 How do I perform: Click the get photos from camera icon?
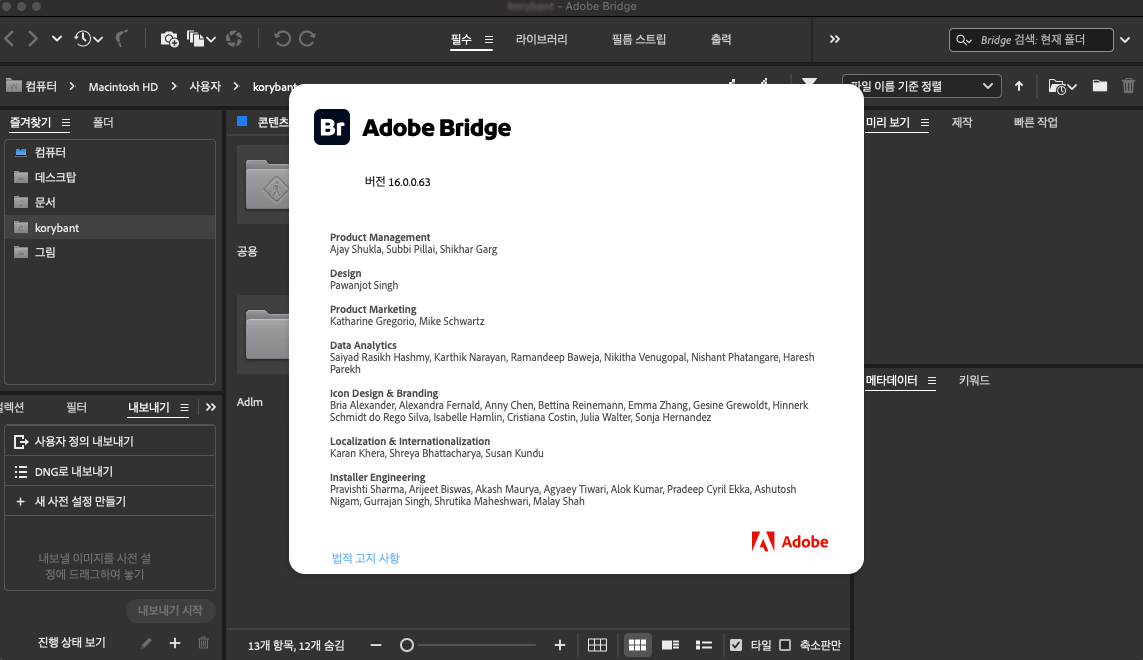[x=169, y=39]
